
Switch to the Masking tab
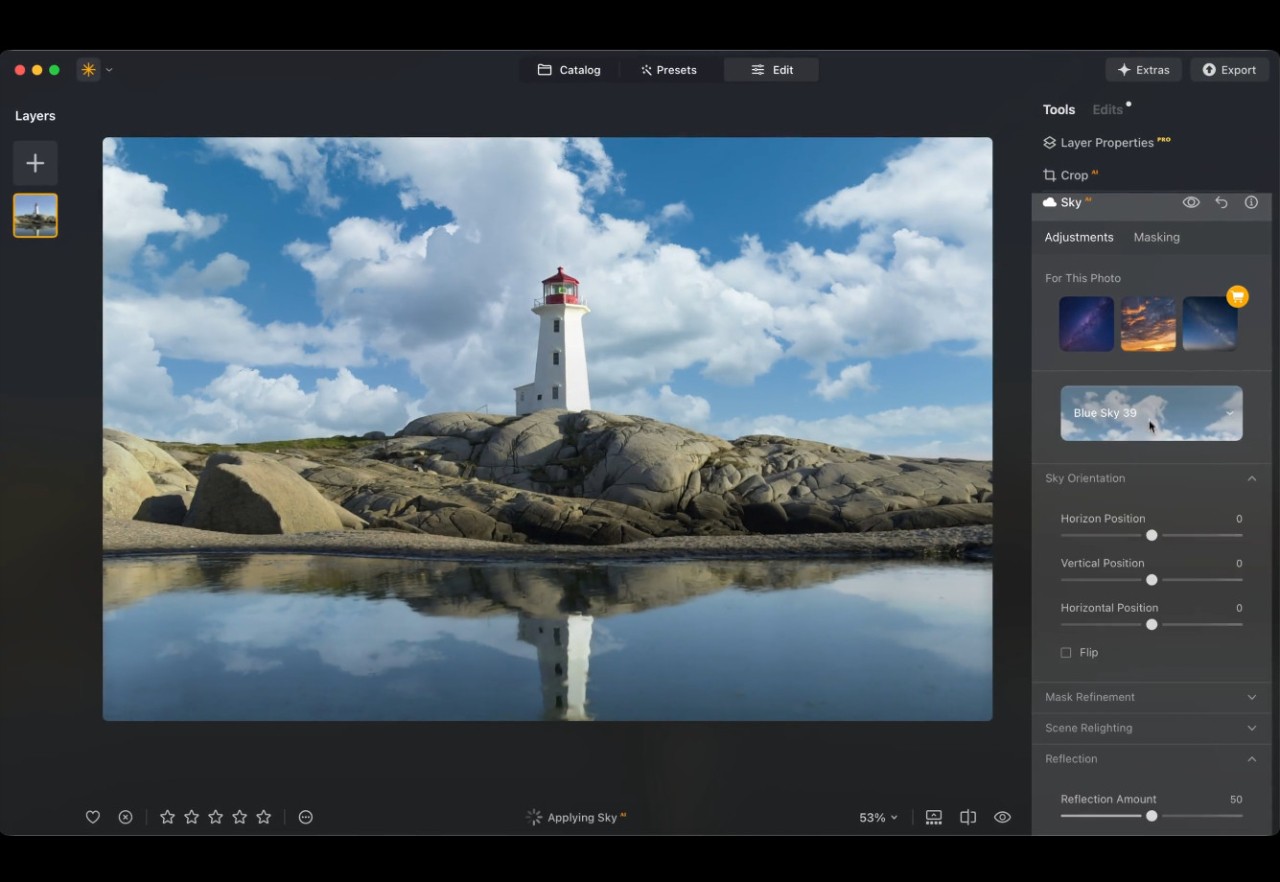click(x=1156, y=237)
